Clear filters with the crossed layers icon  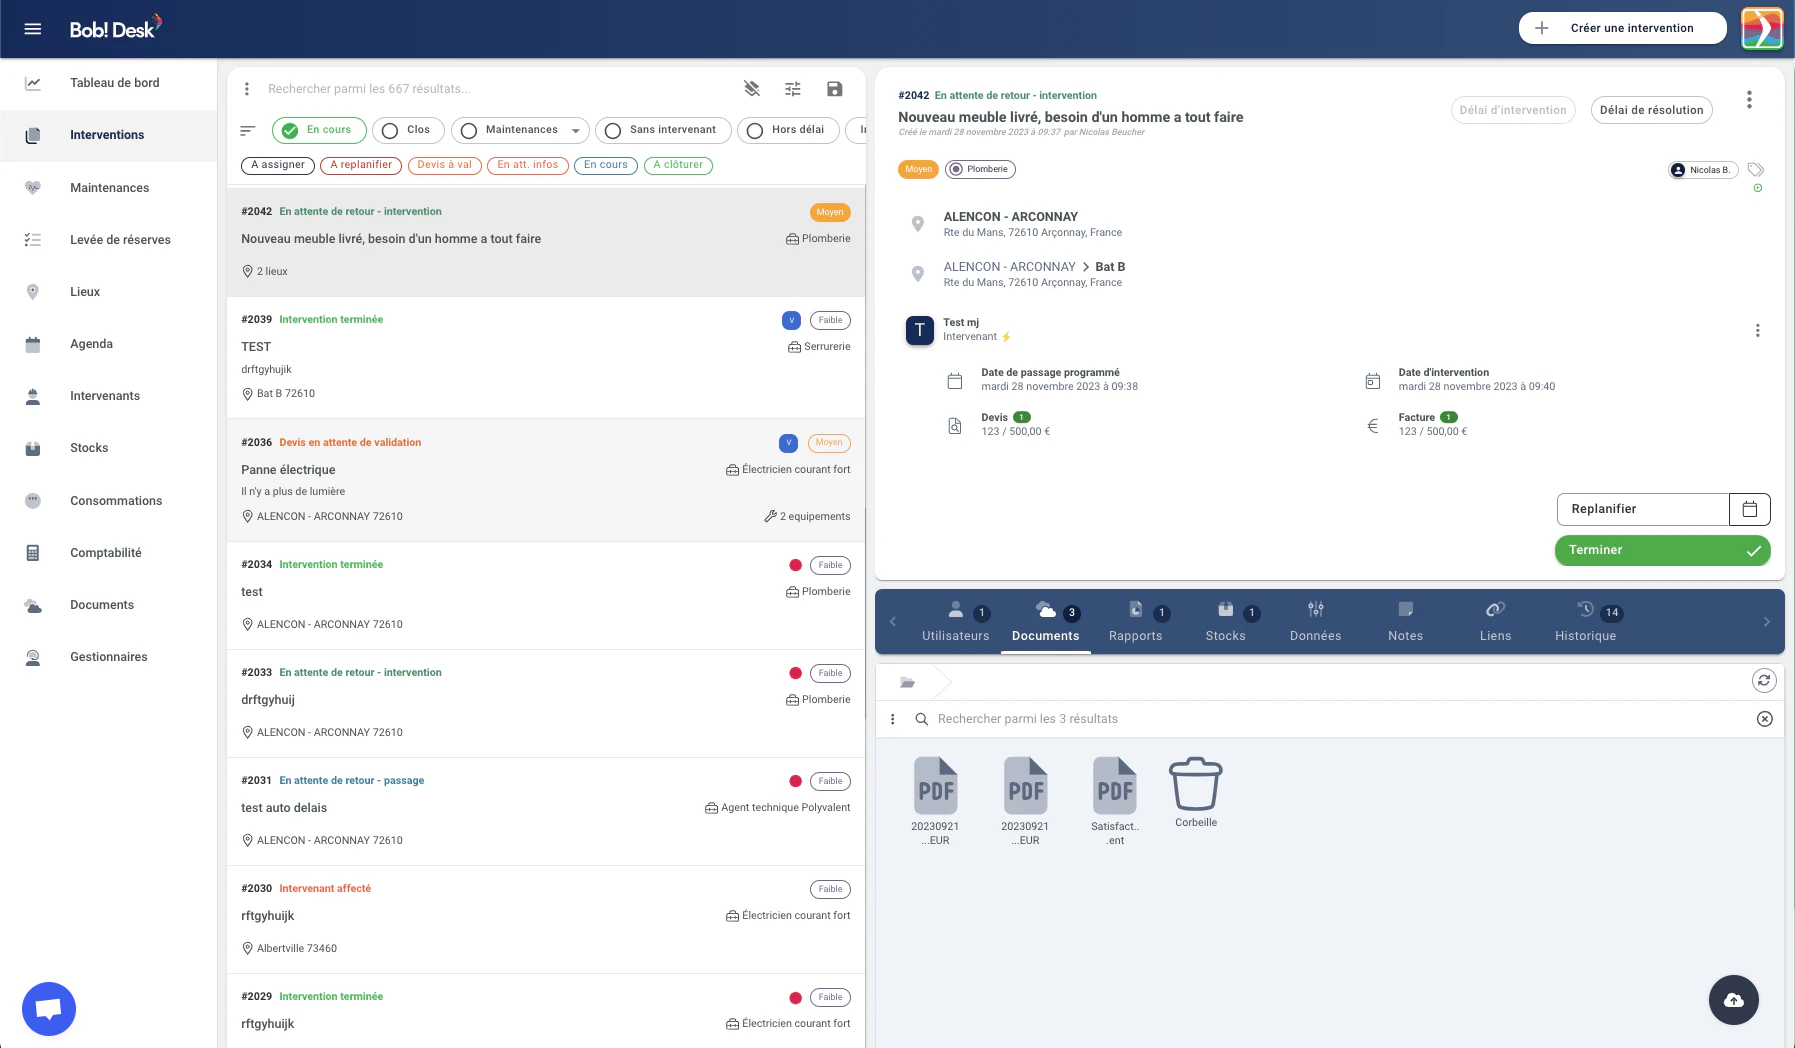[x=752, y=89]
